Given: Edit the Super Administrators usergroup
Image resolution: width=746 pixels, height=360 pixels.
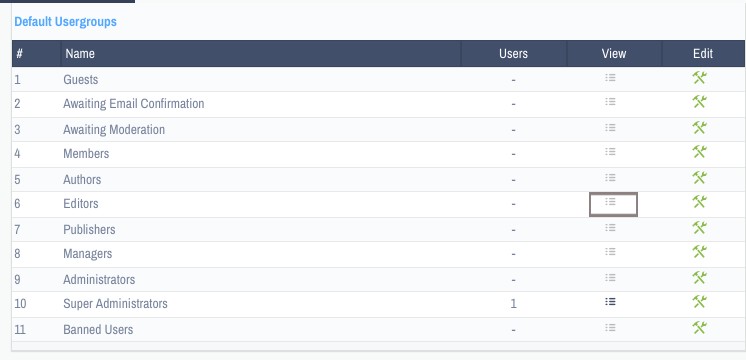Looking at the screenshot, I should coord(699,302).
